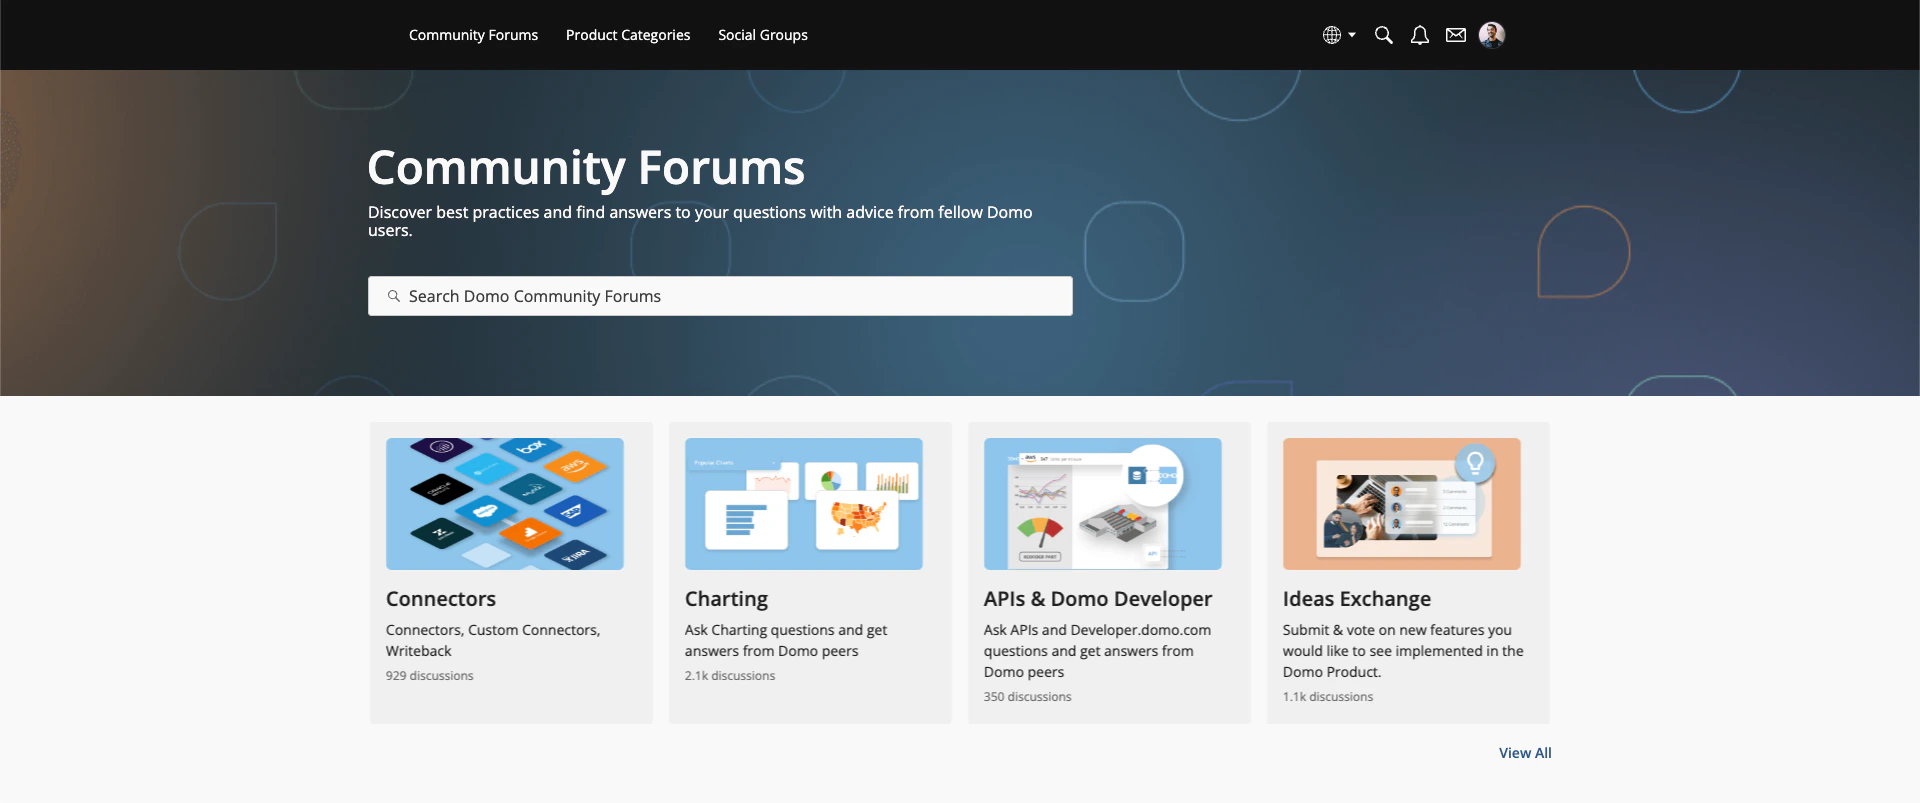The image size is (1920, 803).
Task: Open Social Groups menu item
Action: [763, 35]
